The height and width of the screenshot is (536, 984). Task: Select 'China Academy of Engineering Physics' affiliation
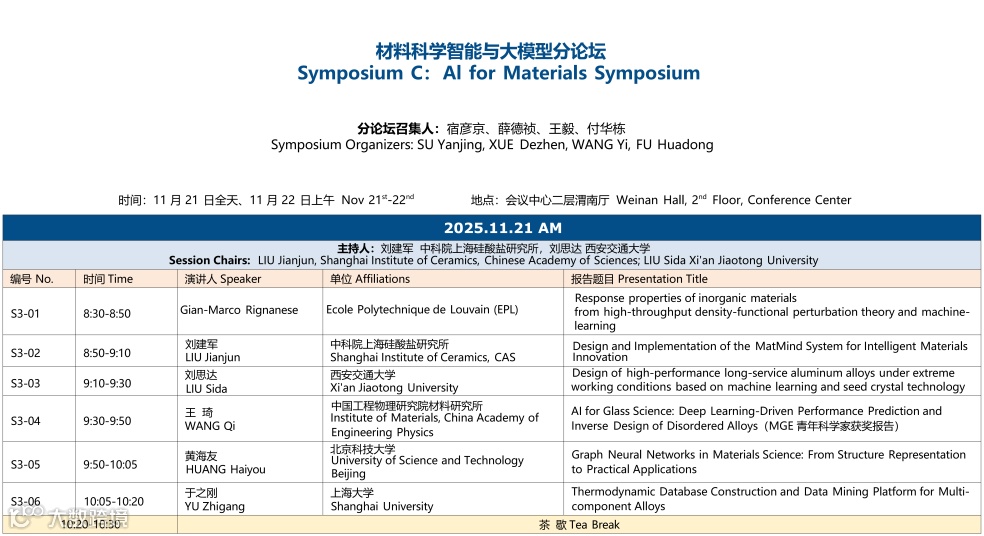(x=434, y=425)
